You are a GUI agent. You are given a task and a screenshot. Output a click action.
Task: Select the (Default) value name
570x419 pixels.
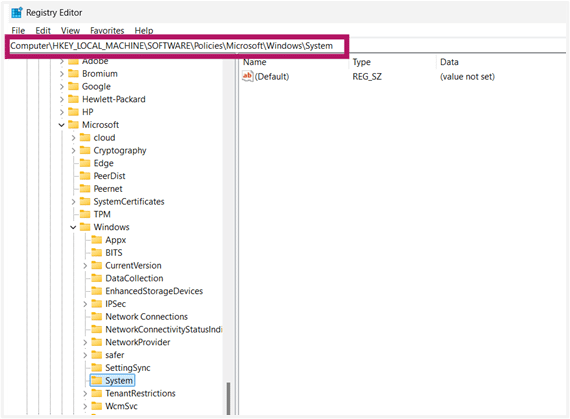click(x=272, y=77)
